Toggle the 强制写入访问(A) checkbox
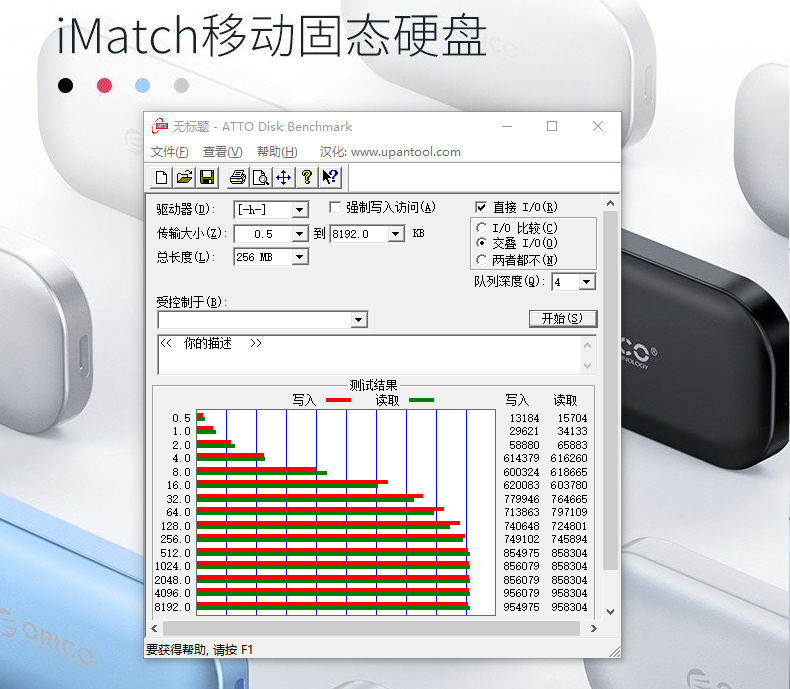Screen dimensions: 790x689 (335, 207)
